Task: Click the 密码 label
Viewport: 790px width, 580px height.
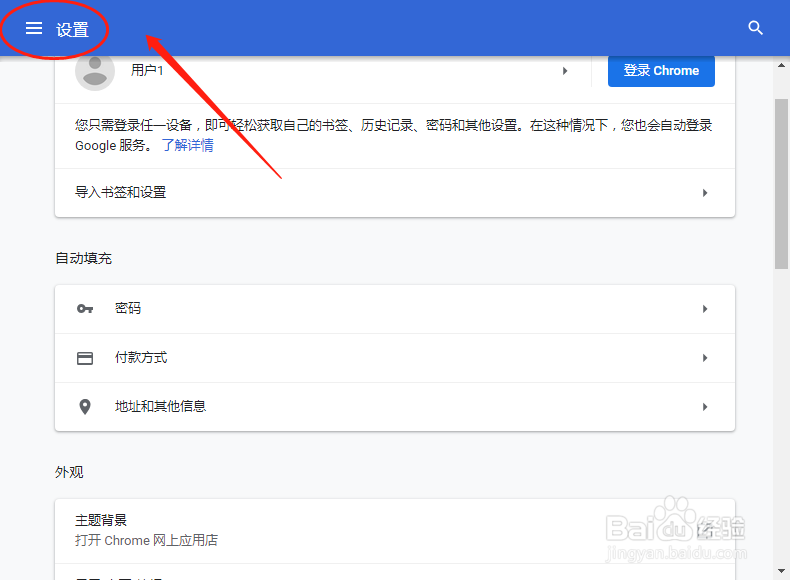Action: [x=128, y=308]
